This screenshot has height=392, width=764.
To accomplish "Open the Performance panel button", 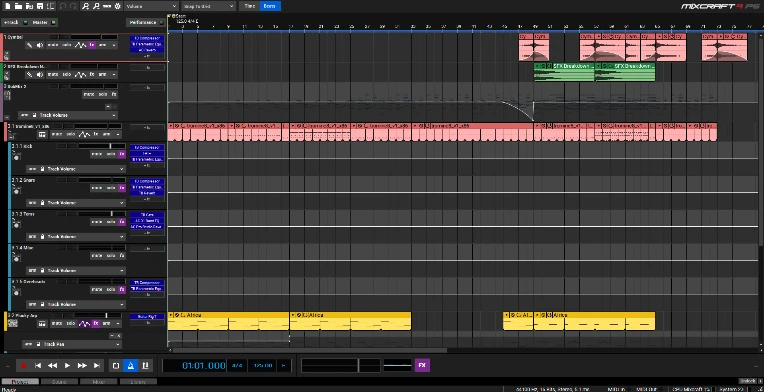I will pyautogui.click(x=146, y=22).
